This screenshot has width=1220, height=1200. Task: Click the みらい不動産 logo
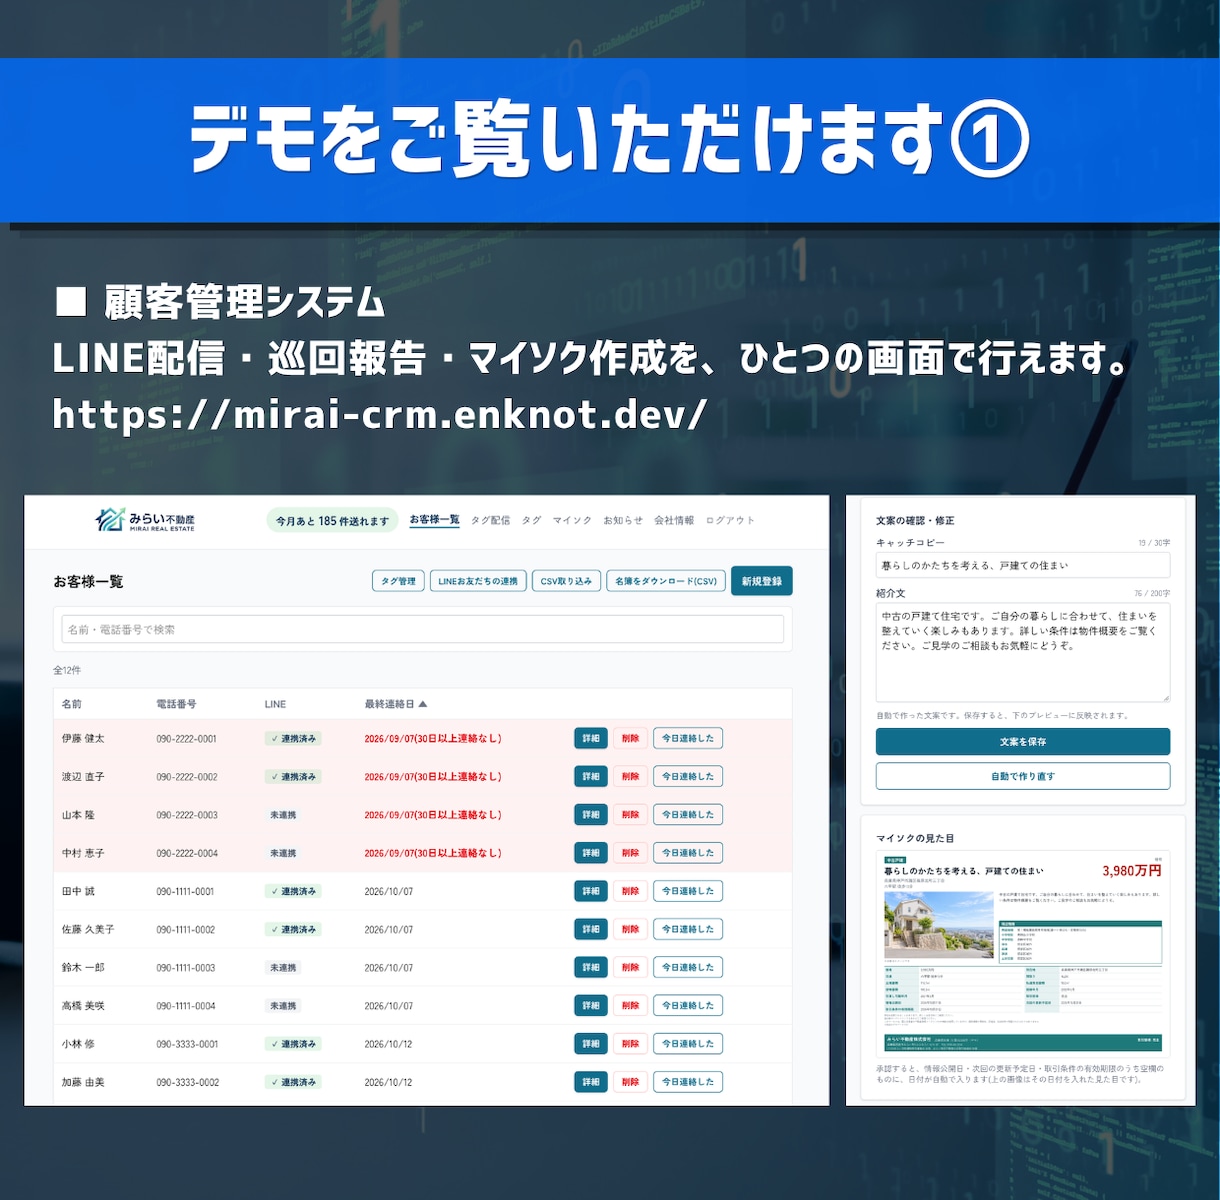coord(145,520)
